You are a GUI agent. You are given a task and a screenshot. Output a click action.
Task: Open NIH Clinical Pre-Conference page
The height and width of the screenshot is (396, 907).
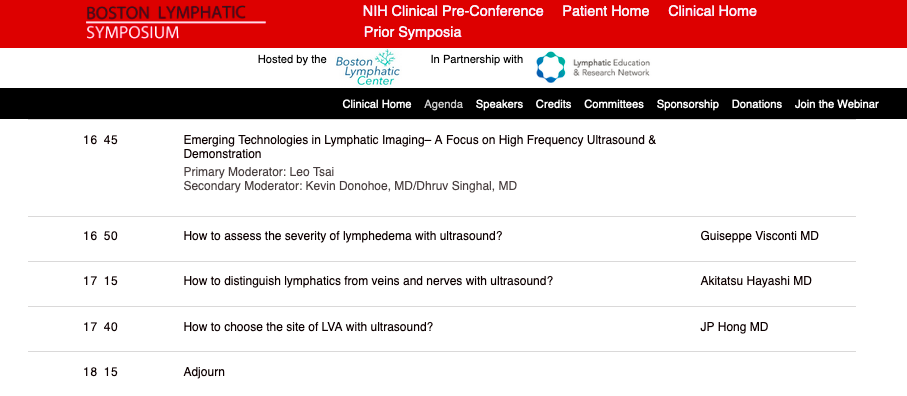pyautogui.click(x=453, y=11)
